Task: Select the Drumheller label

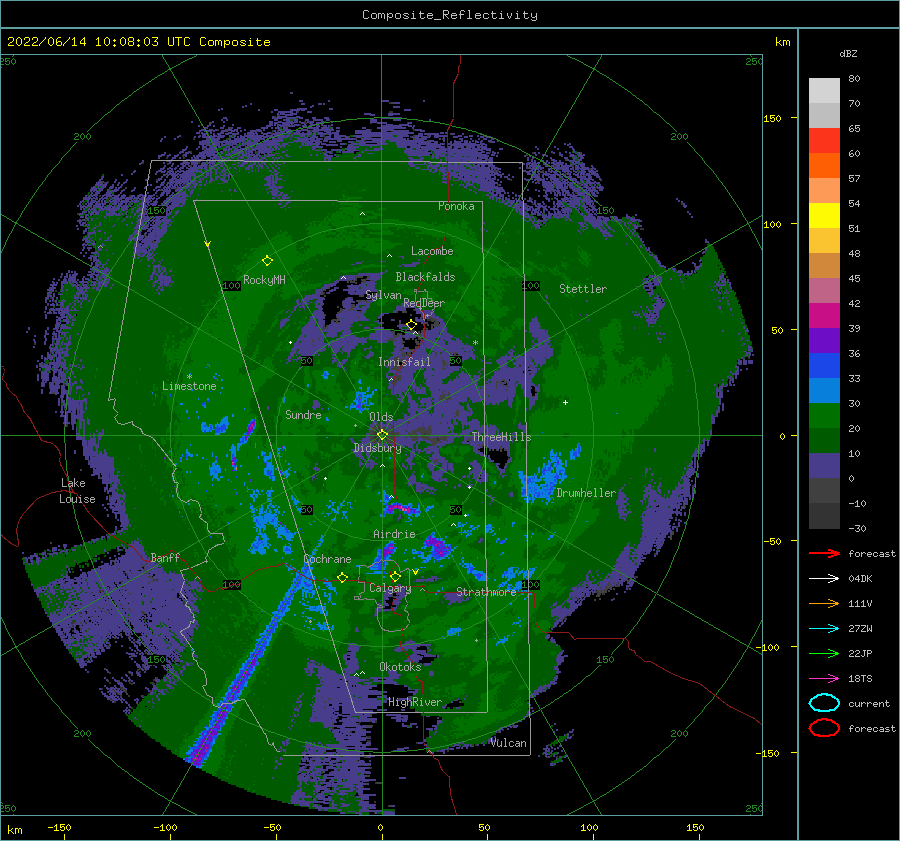Action: (x=586, y=493)
